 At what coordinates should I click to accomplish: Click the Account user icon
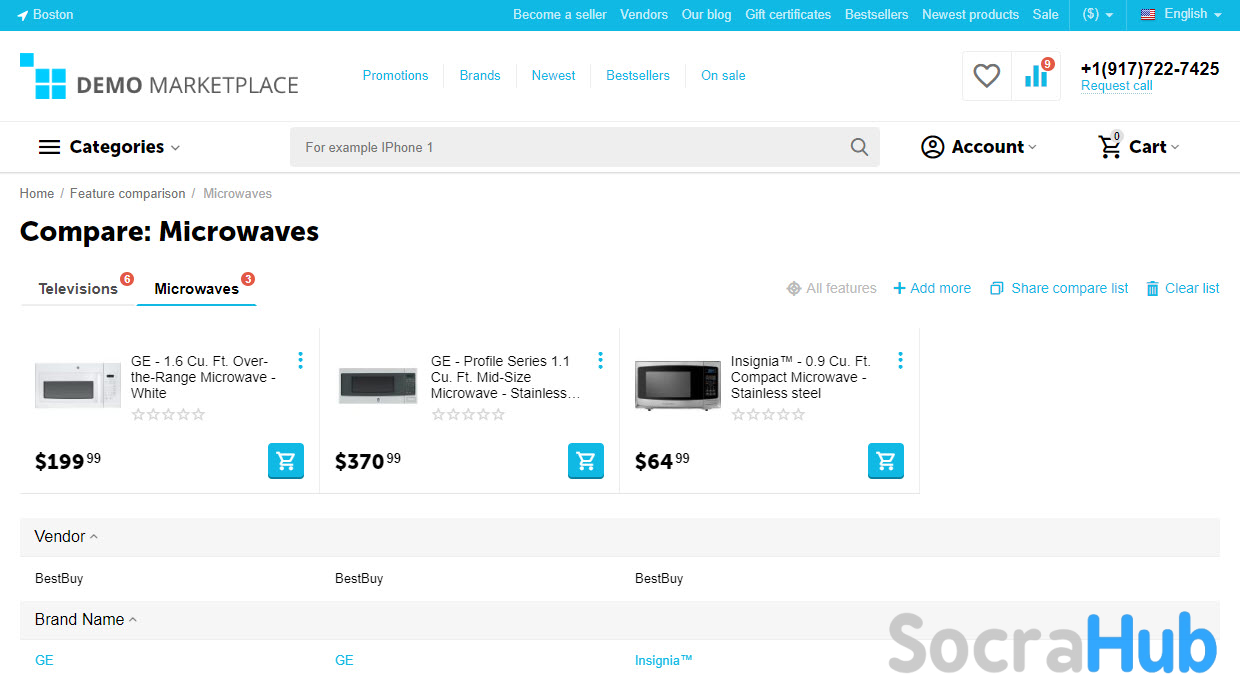932,147
